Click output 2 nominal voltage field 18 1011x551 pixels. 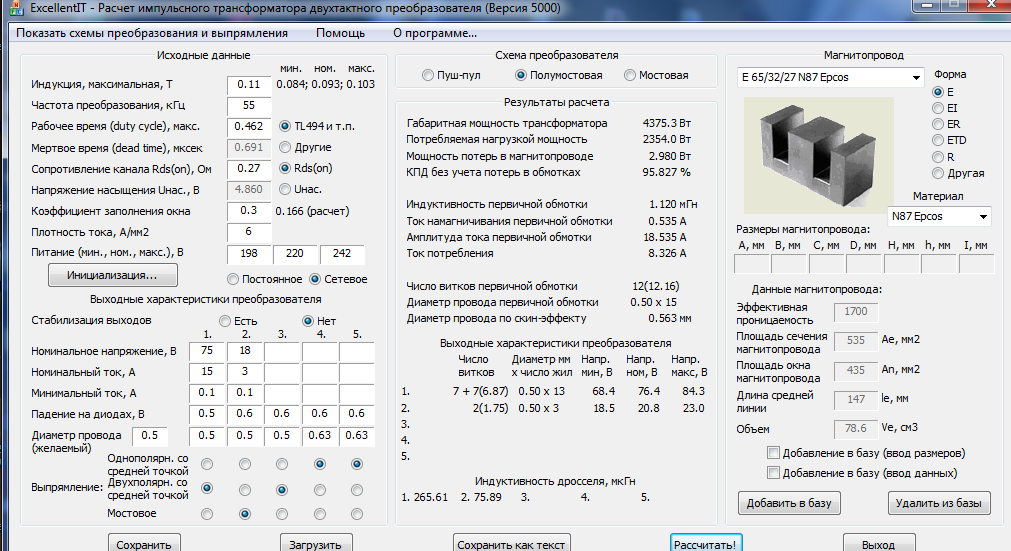244,351
